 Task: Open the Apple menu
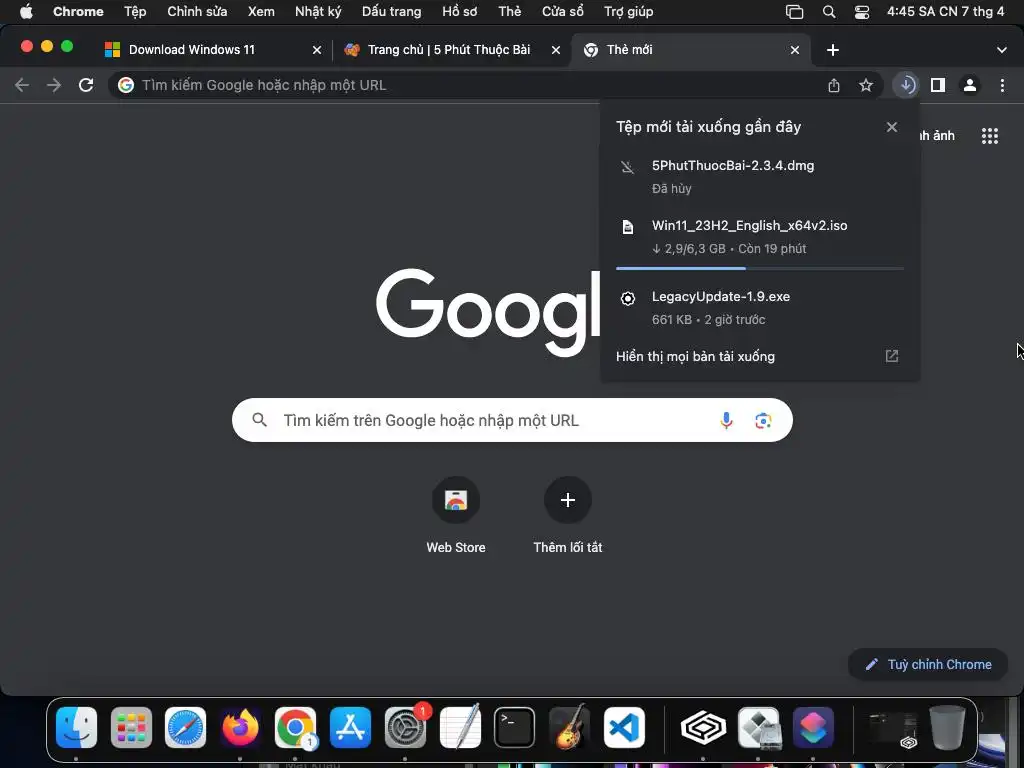26,11
